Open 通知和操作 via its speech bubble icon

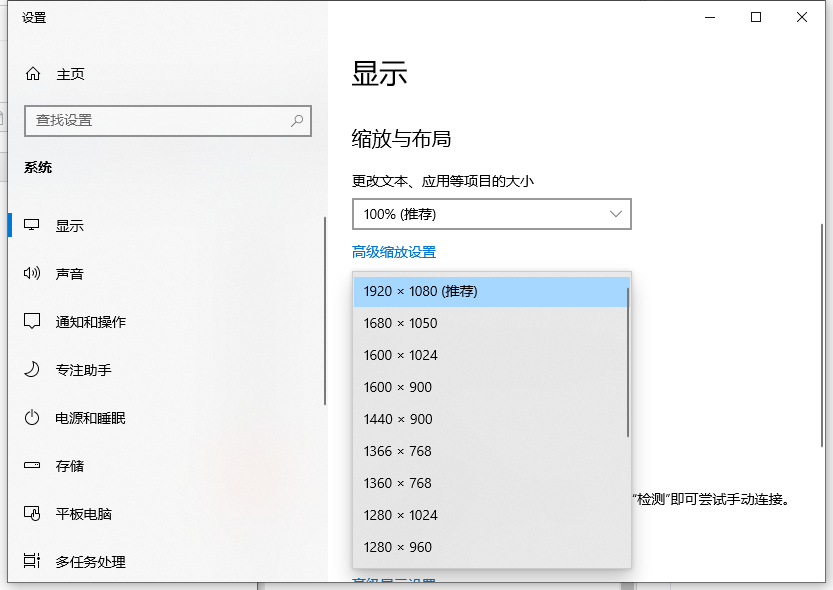click(31, 321)
